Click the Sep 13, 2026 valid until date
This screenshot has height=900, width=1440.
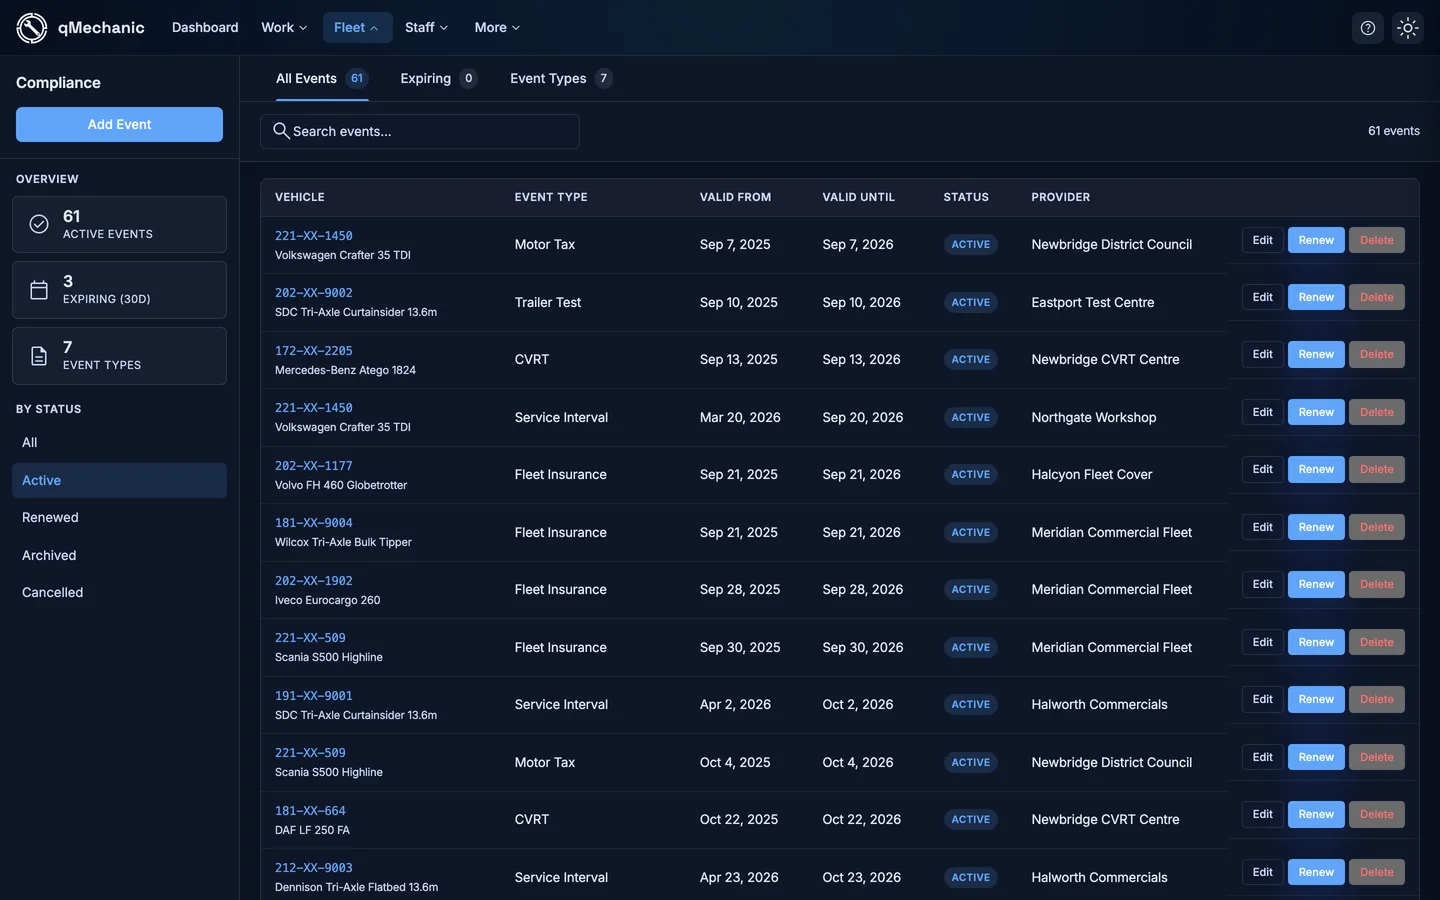click(861, 359)
